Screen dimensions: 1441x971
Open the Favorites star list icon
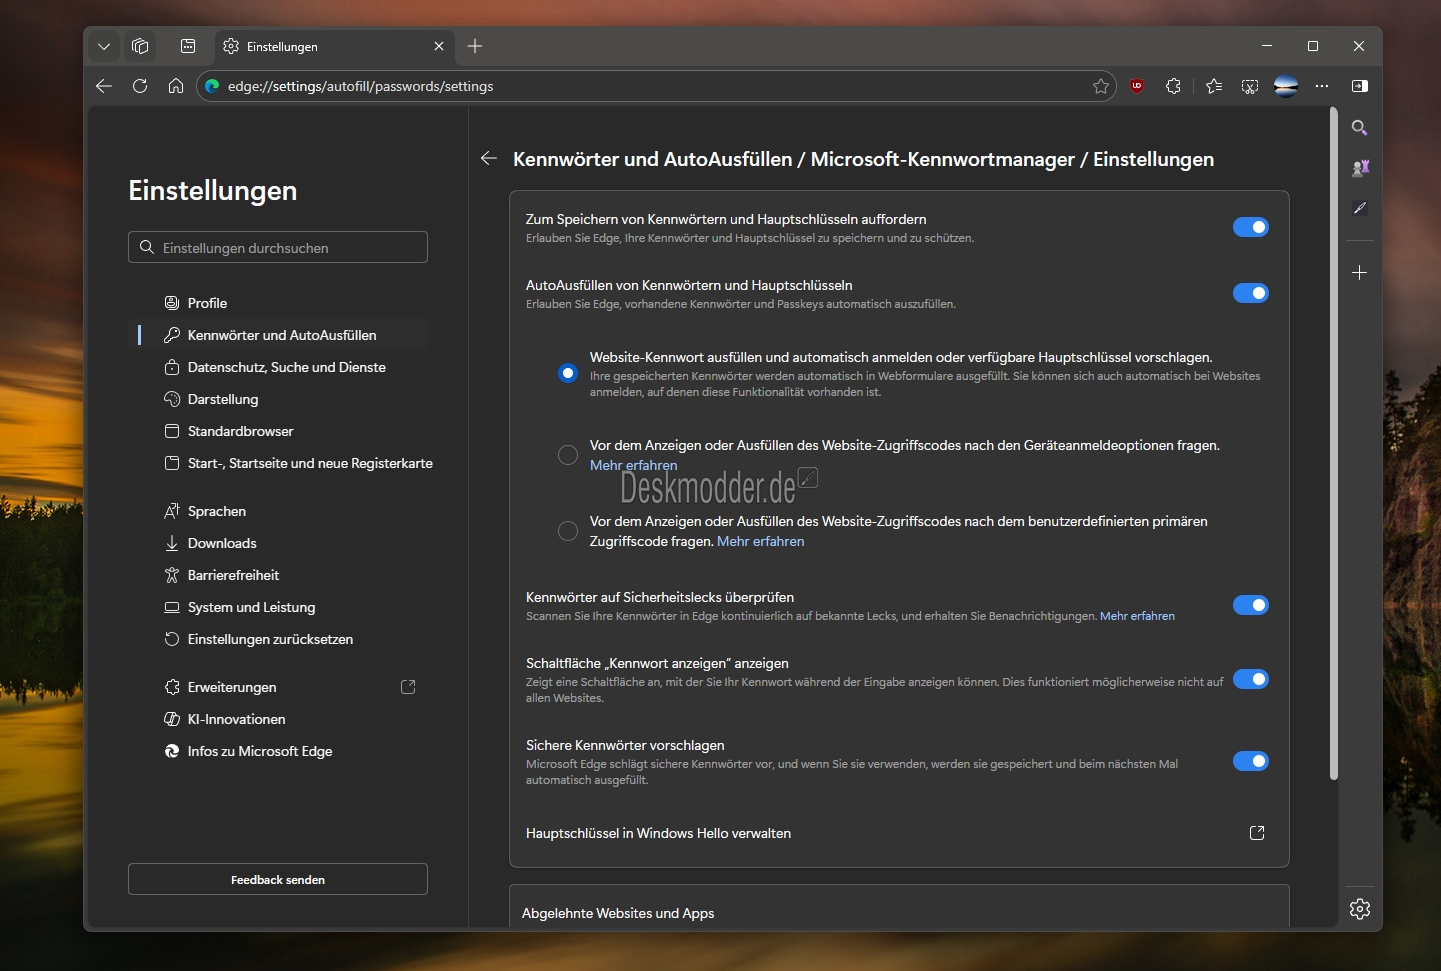1214,86
